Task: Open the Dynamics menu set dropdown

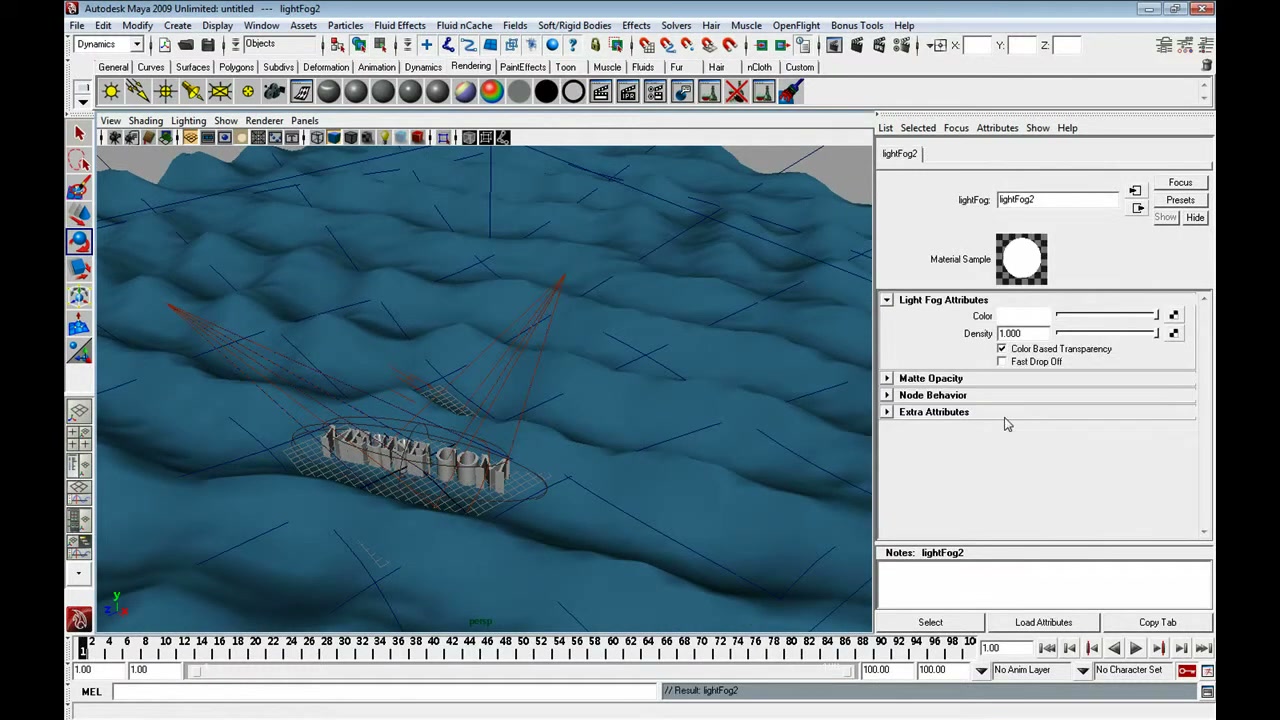Action: [x=109, y=44]
